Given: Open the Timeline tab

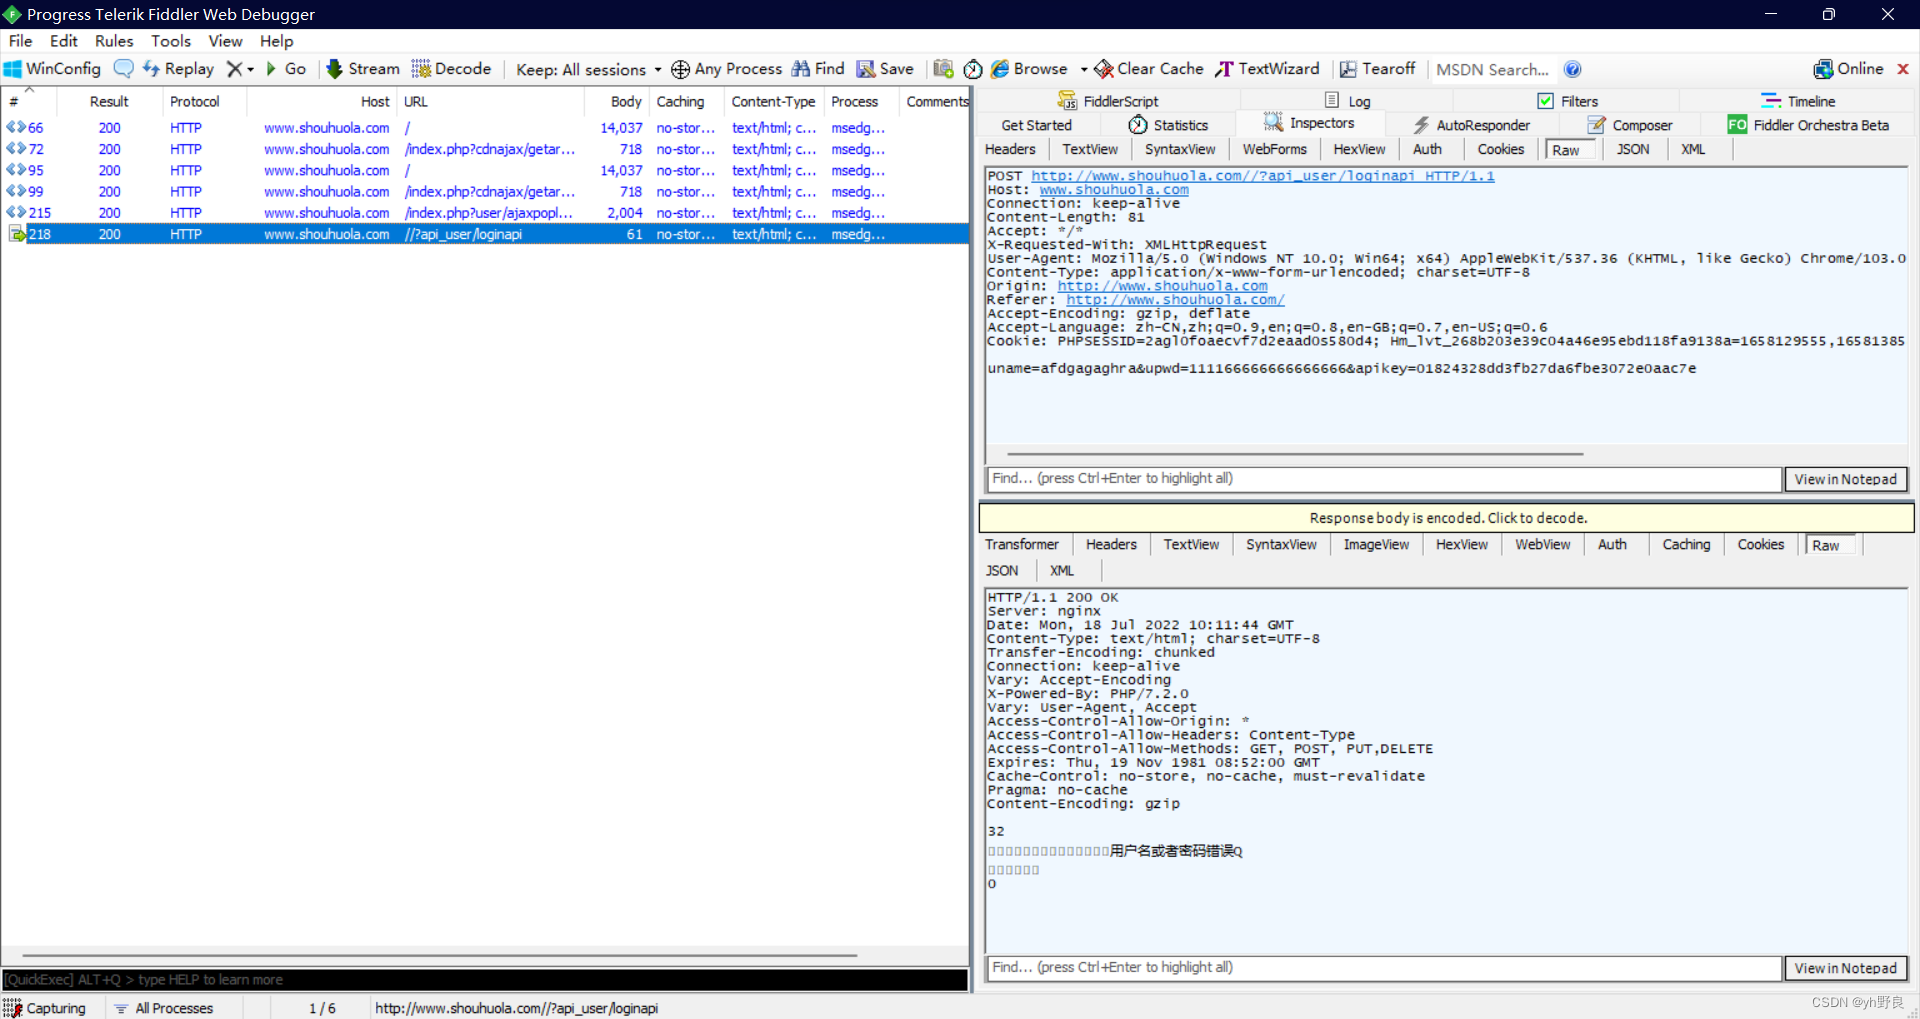Looking at the screenshot, I should pyautogui.click(x=1798, y=101).
